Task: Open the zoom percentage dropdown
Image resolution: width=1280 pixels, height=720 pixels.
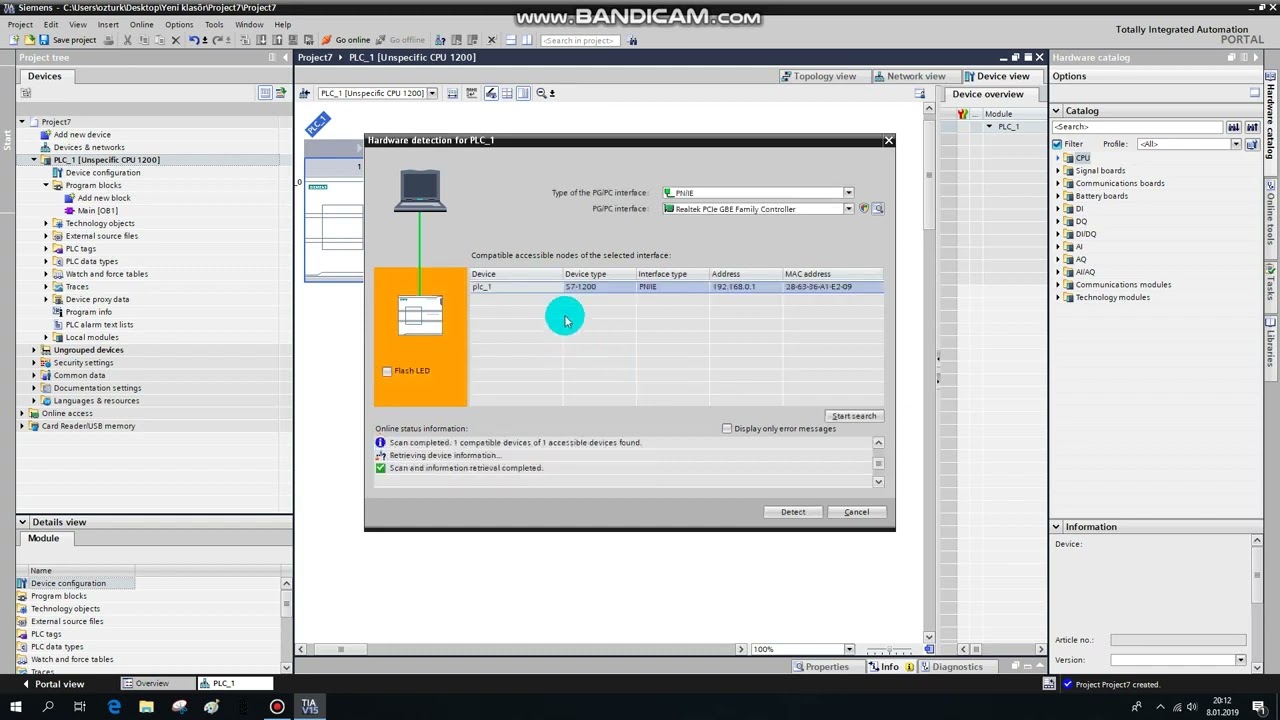Action: coord(848,649)
